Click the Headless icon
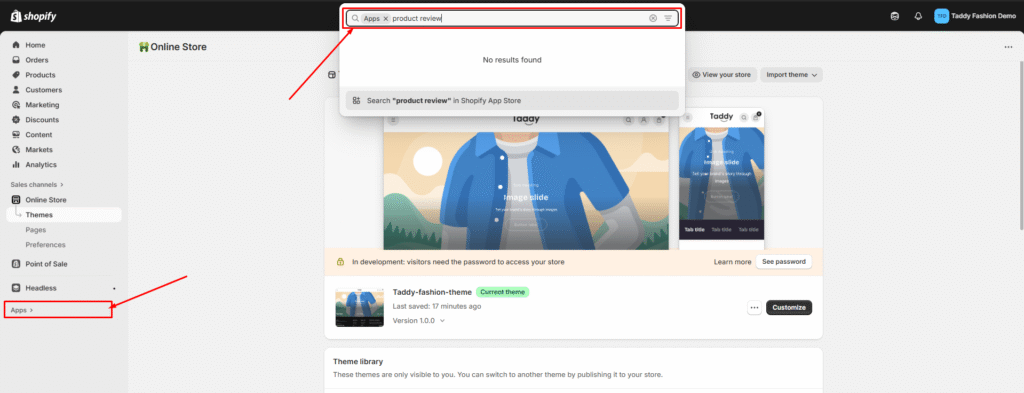The height and width of the screenshot is (393, 1024). click(16, 288)
